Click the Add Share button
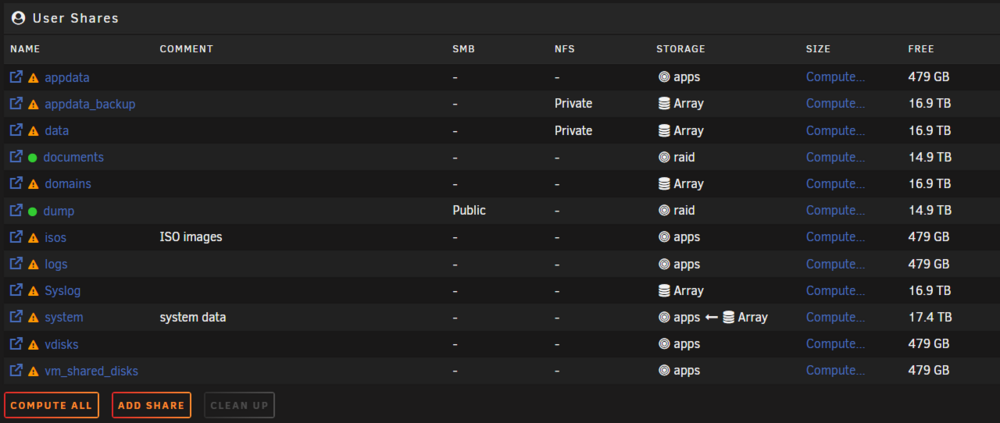The image size is (1000, 423). click(x=151, y=405)
